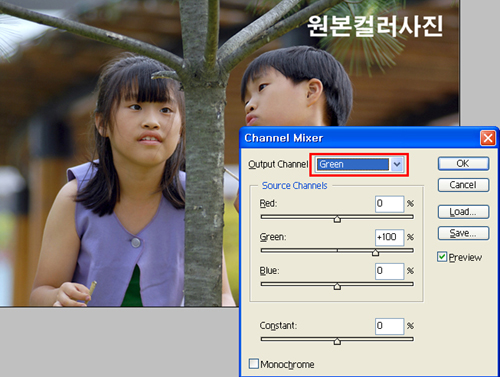
Task: Click the Constant percentage input field
Action: pyautogui.click(x=389, y=326)
